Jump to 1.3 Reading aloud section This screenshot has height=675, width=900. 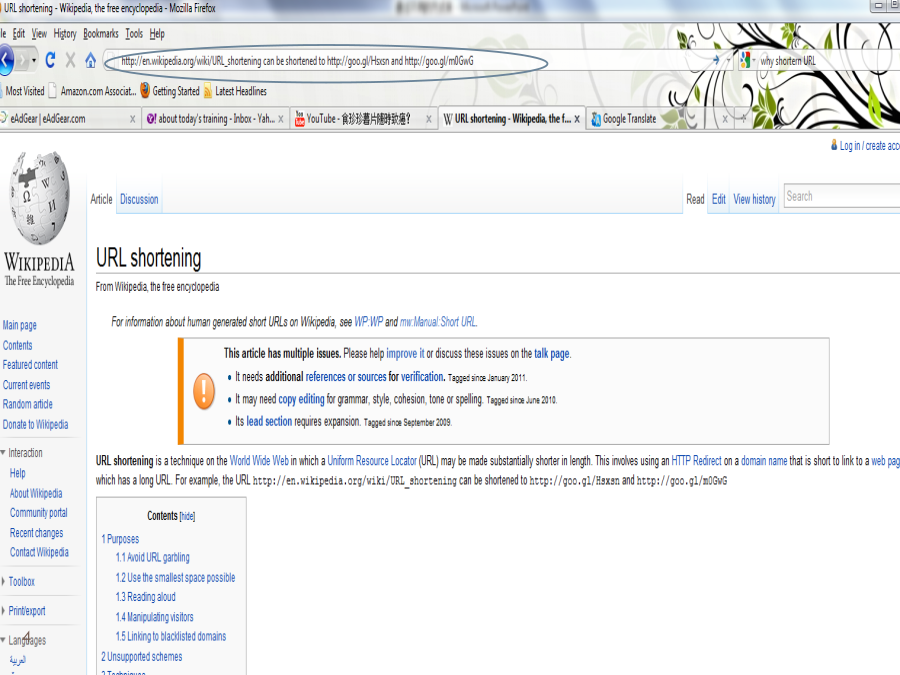tap(146, 597)
